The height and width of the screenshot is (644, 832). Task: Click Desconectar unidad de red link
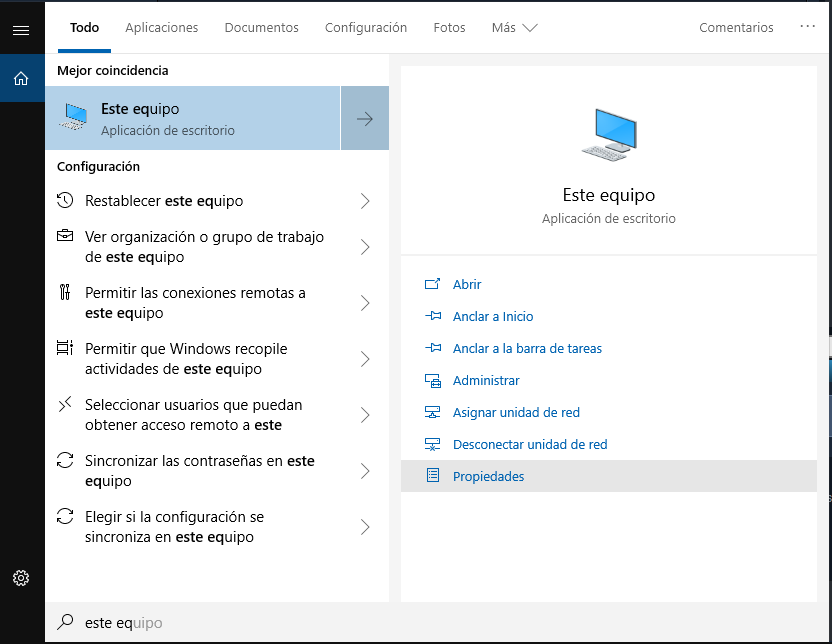coord(530,445)
